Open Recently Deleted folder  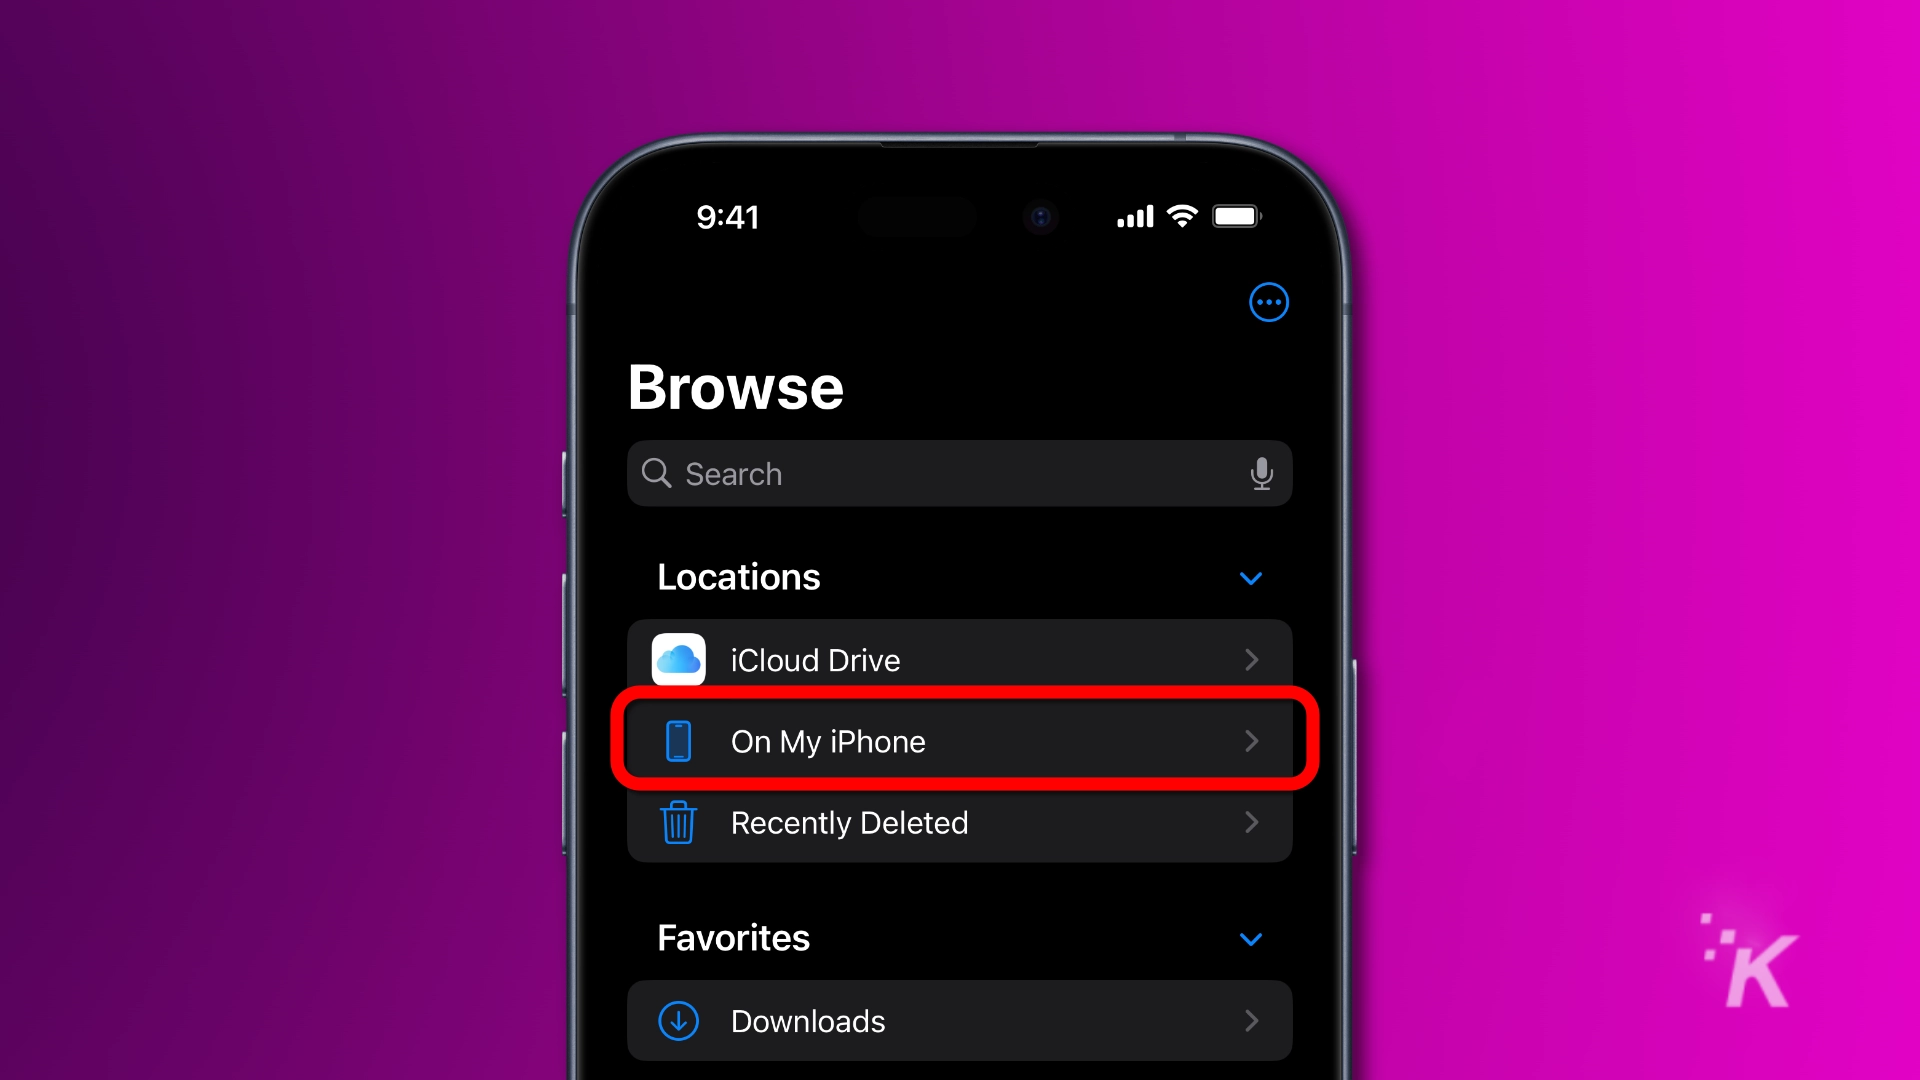coord(960,822)
